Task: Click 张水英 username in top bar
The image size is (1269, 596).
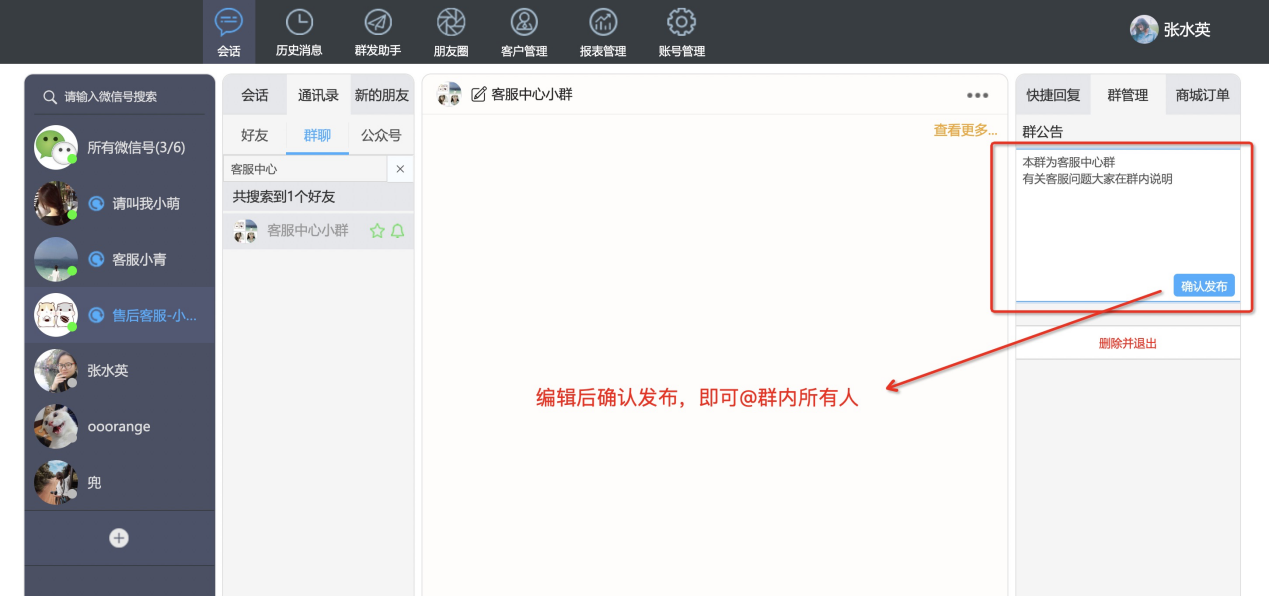Action: (x=1187, y=30)
